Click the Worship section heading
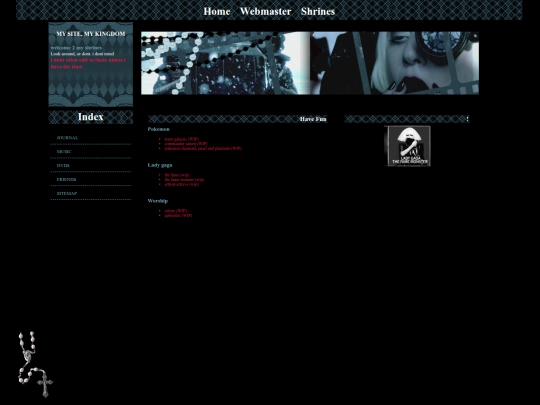Screen dimensions: 540x405 tap(157, 201)
